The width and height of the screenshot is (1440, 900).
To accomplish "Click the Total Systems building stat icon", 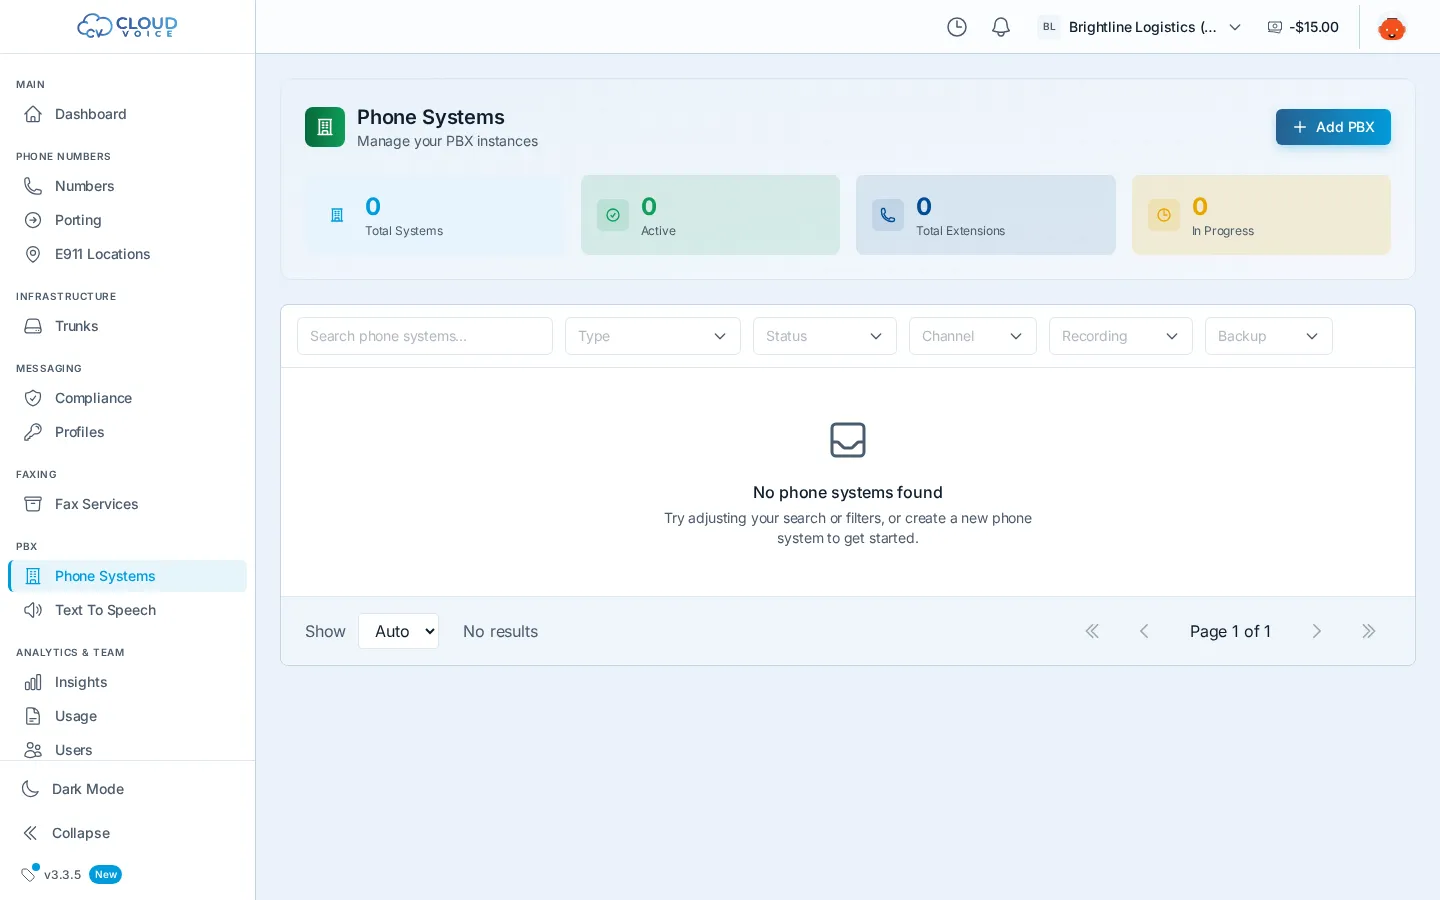I will point(337,215).
